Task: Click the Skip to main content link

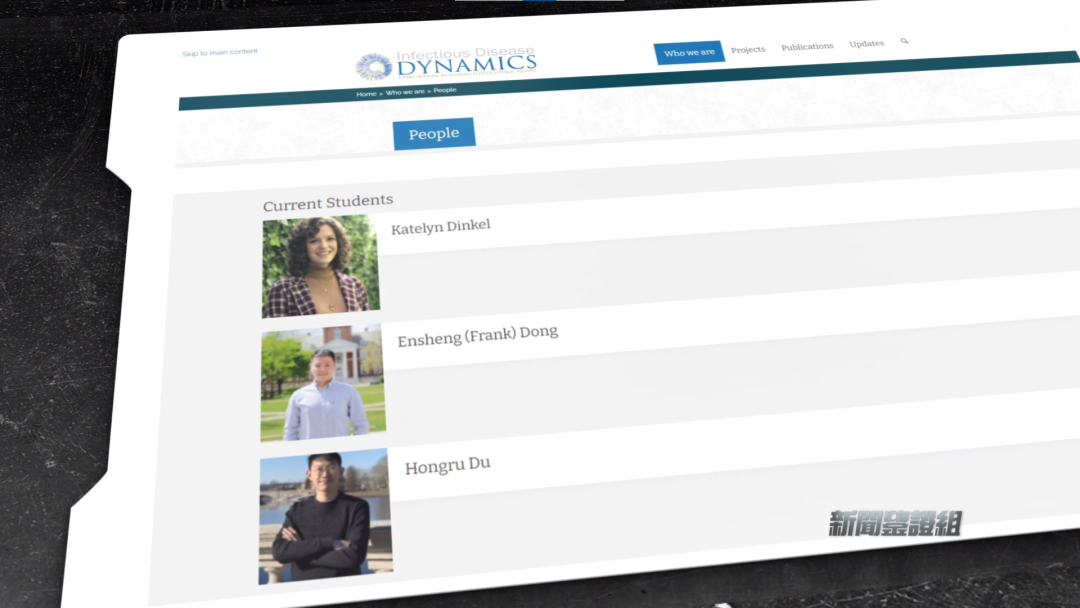Action: coord(219,52)
